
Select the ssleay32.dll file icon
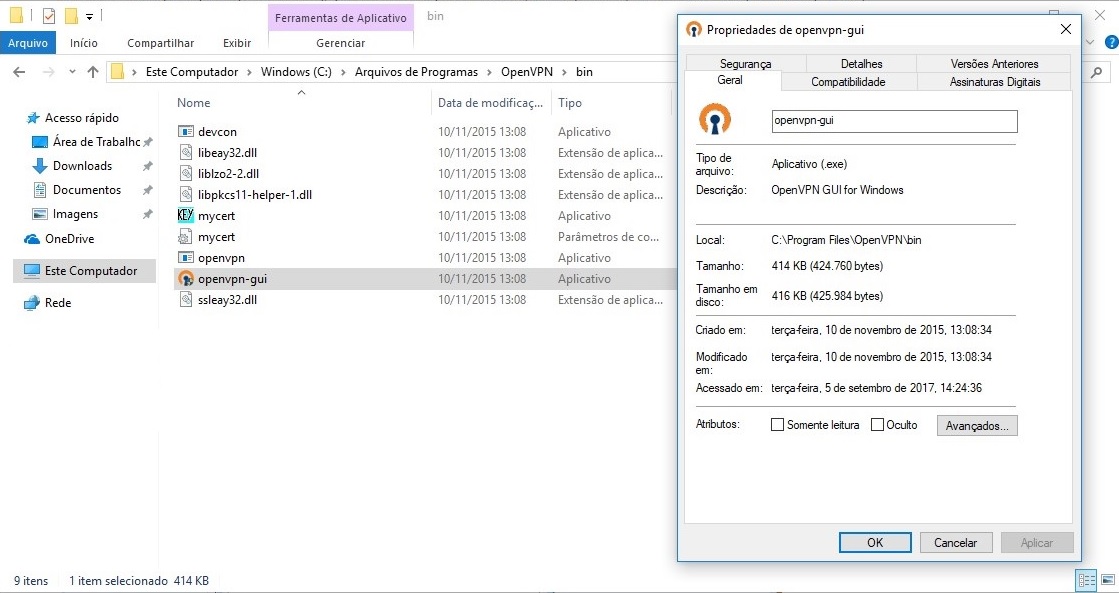[x=186, y=300]
